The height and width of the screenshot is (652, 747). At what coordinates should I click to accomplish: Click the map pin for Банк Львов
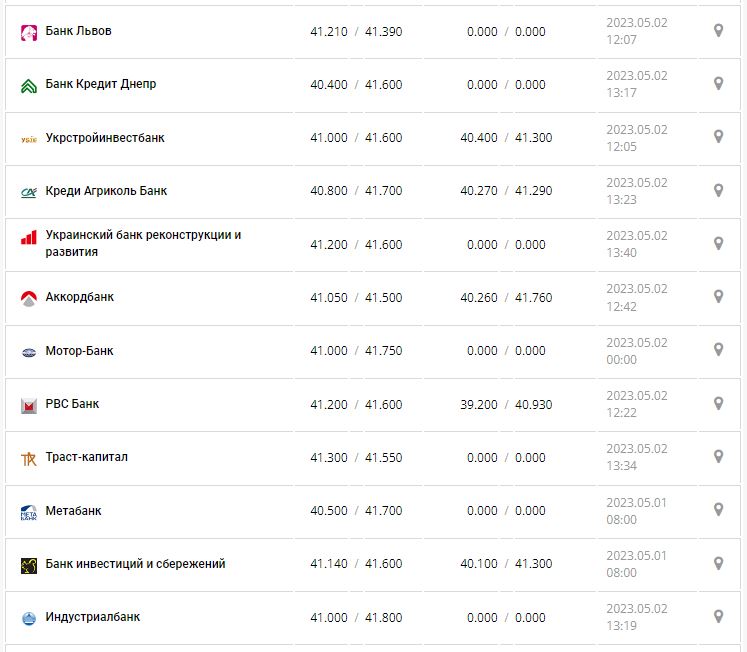(x=718, y=31)
